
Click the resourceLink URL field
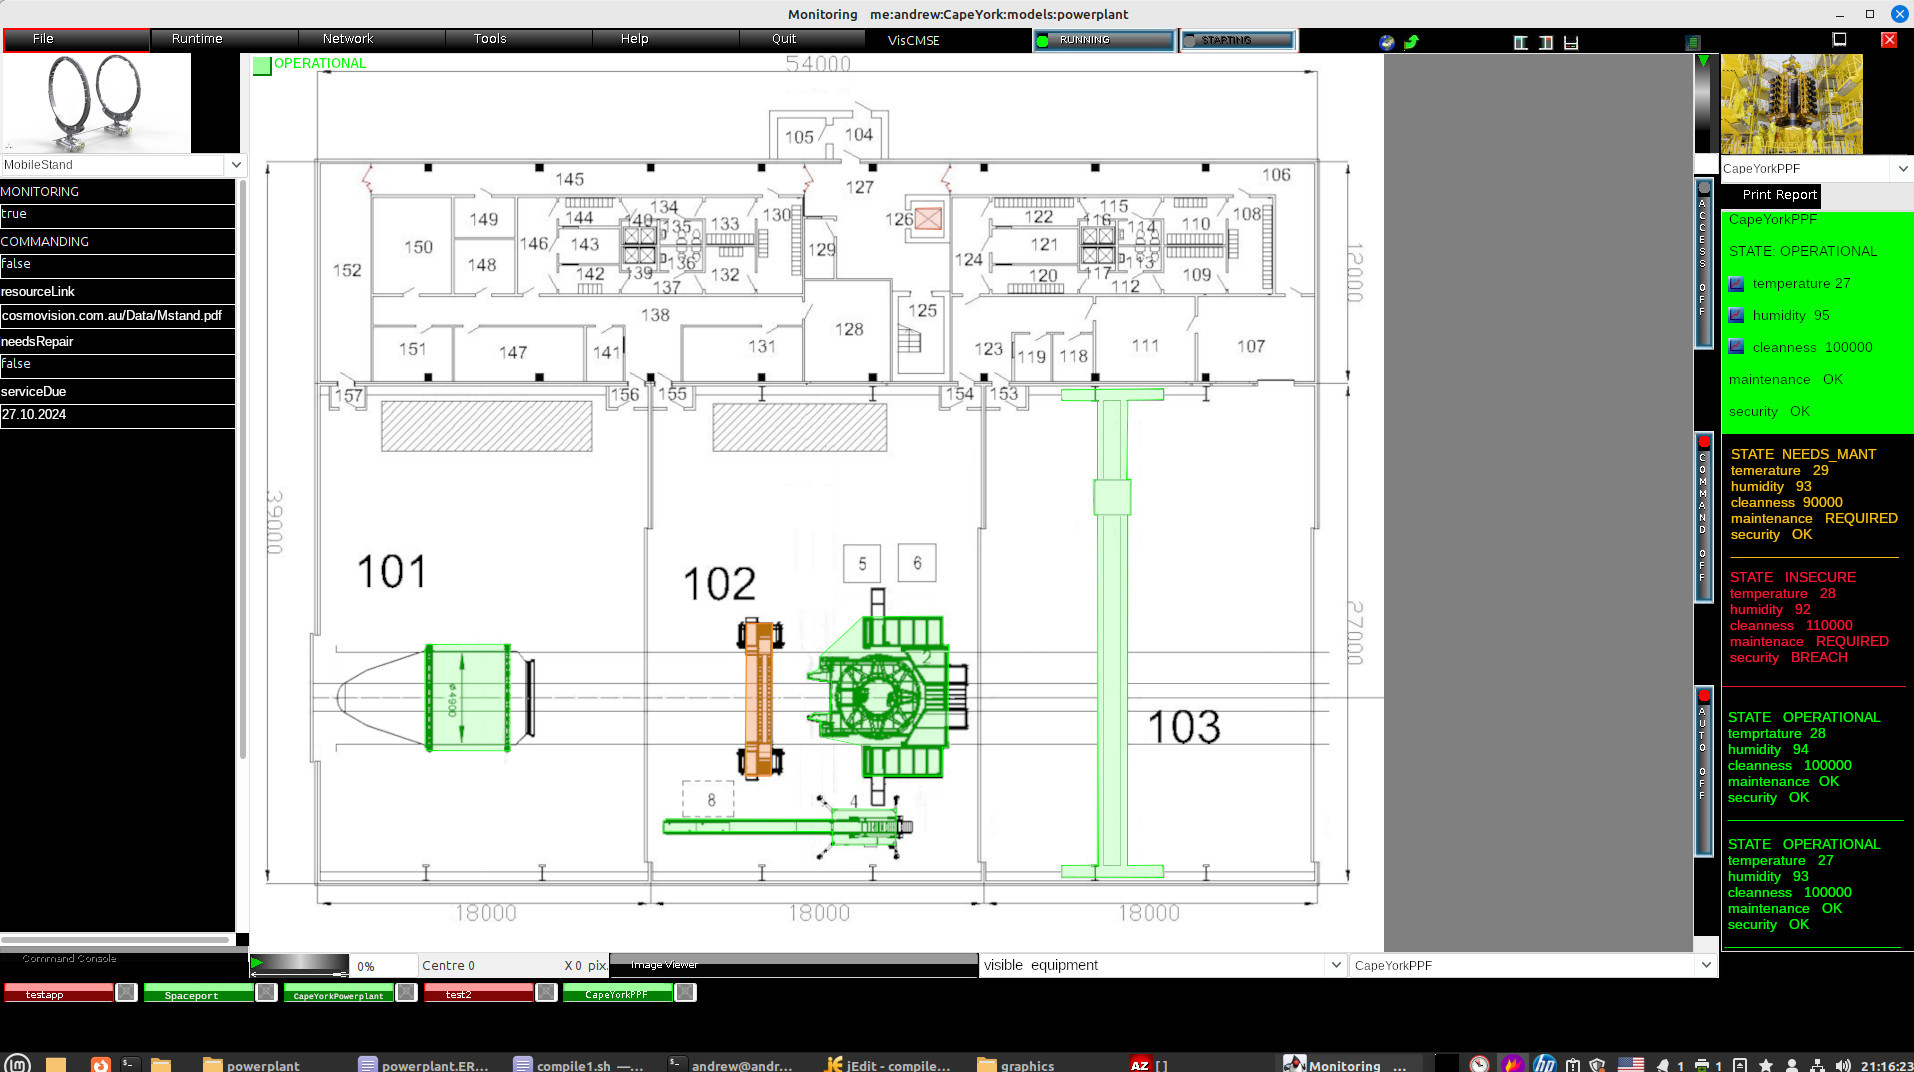tap(117, 316)
